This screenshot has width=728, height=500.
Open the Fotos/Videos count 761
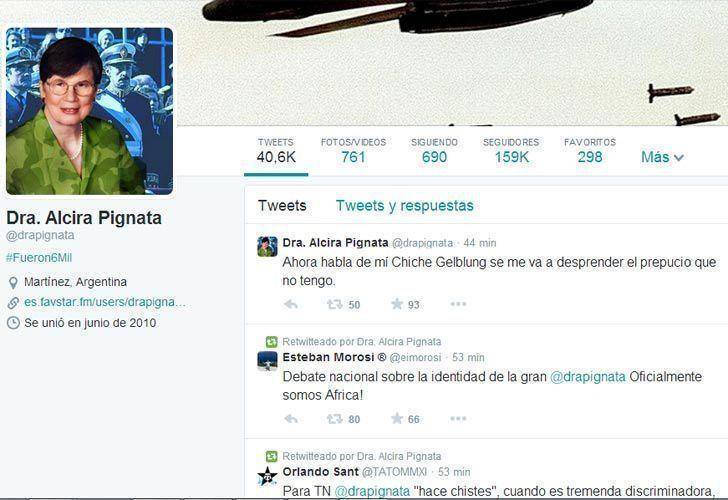tap(353, 151)
